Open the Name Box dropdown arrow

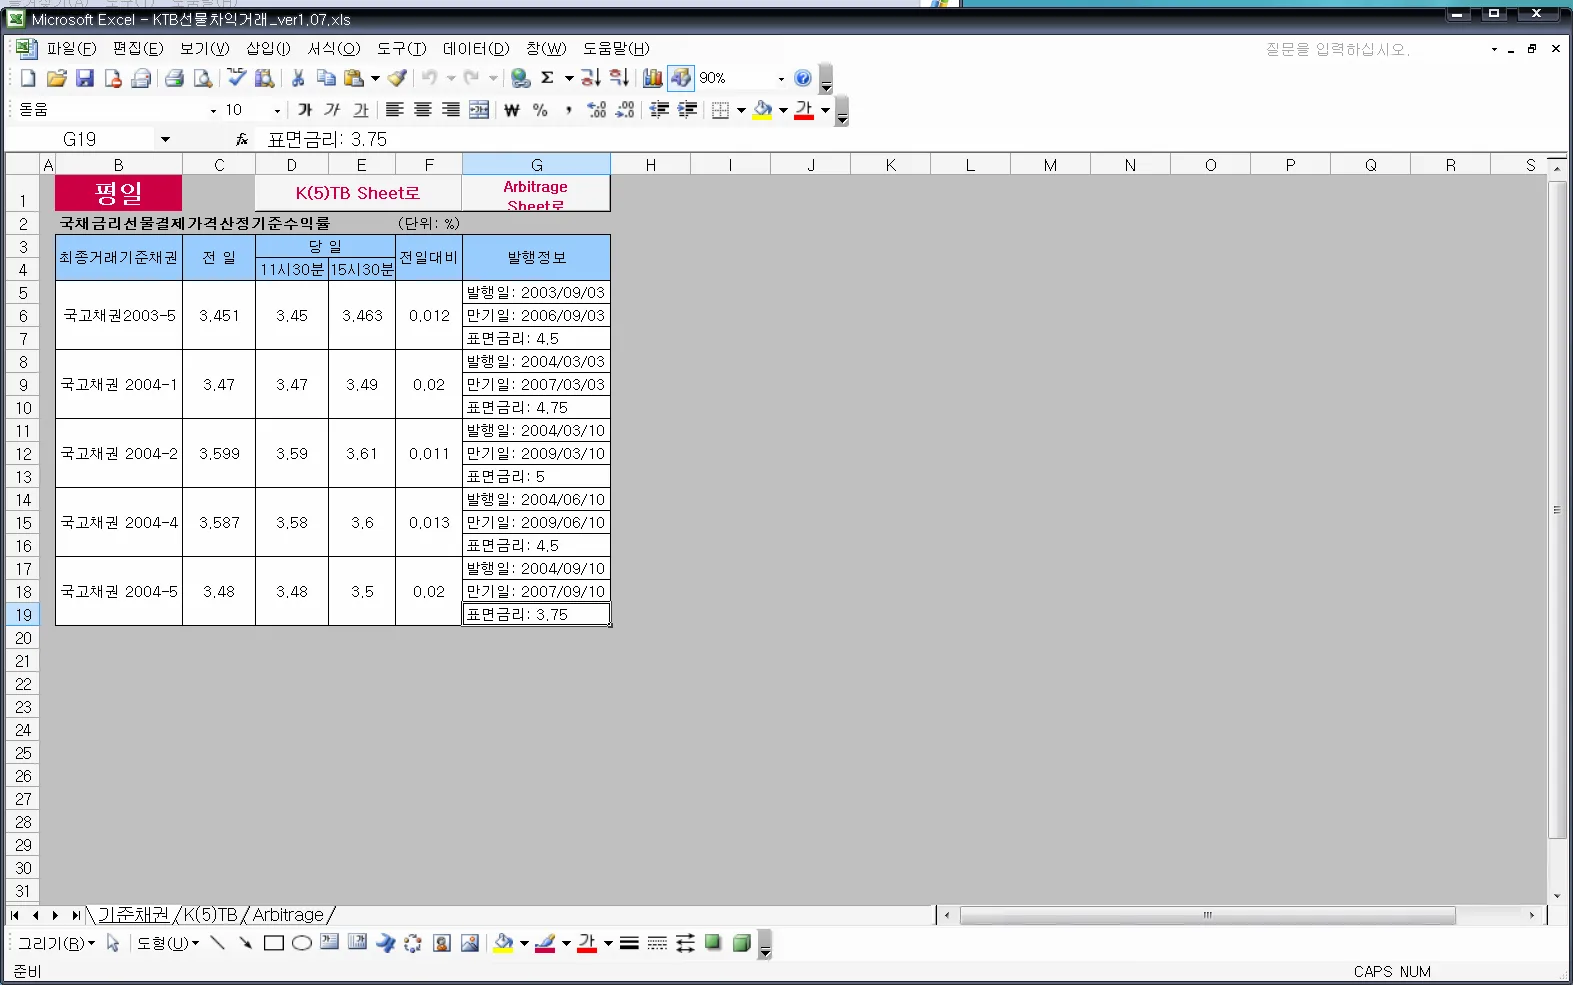[165, 140]
